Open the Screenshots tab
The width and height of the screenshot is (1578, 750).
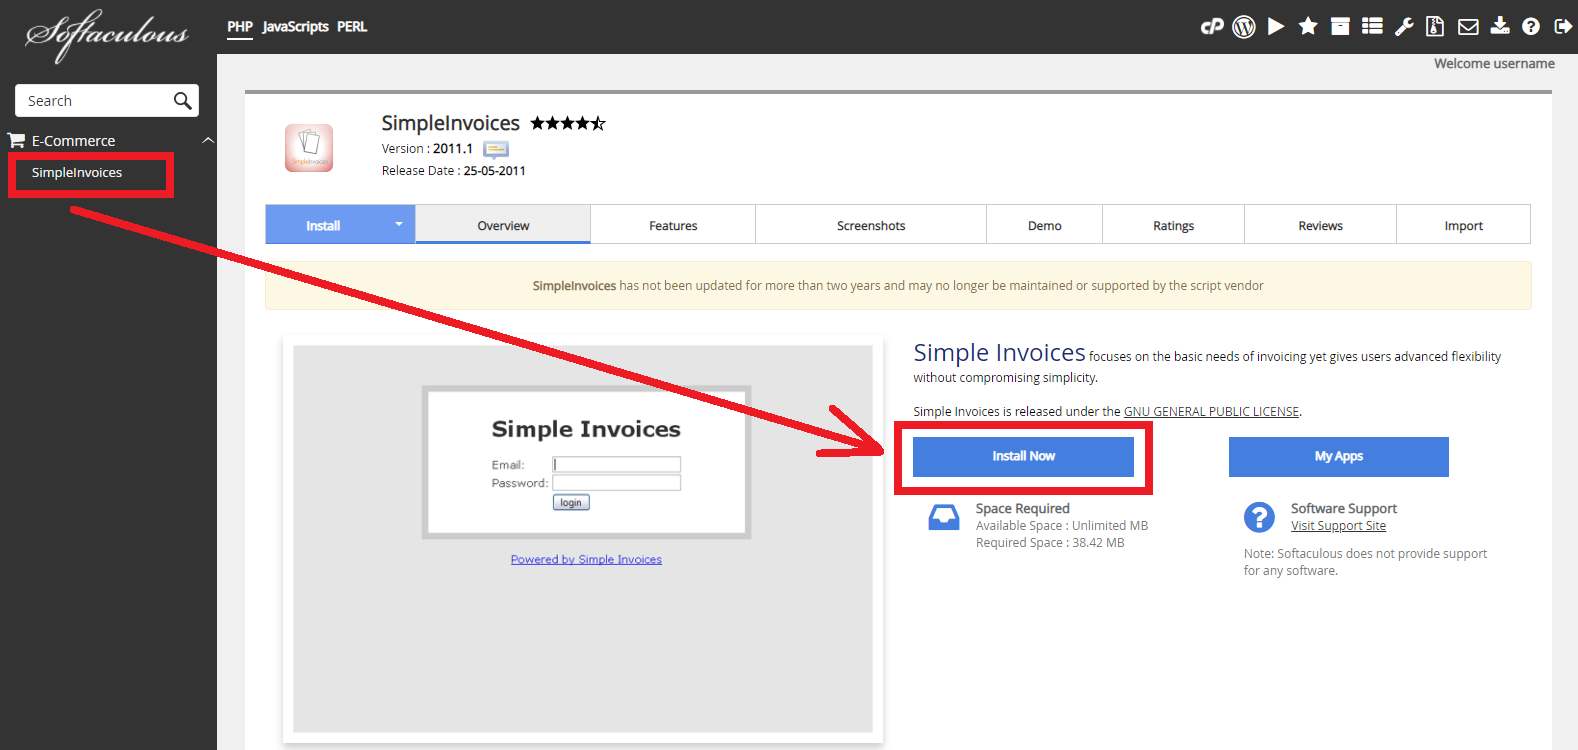point(871,225)
